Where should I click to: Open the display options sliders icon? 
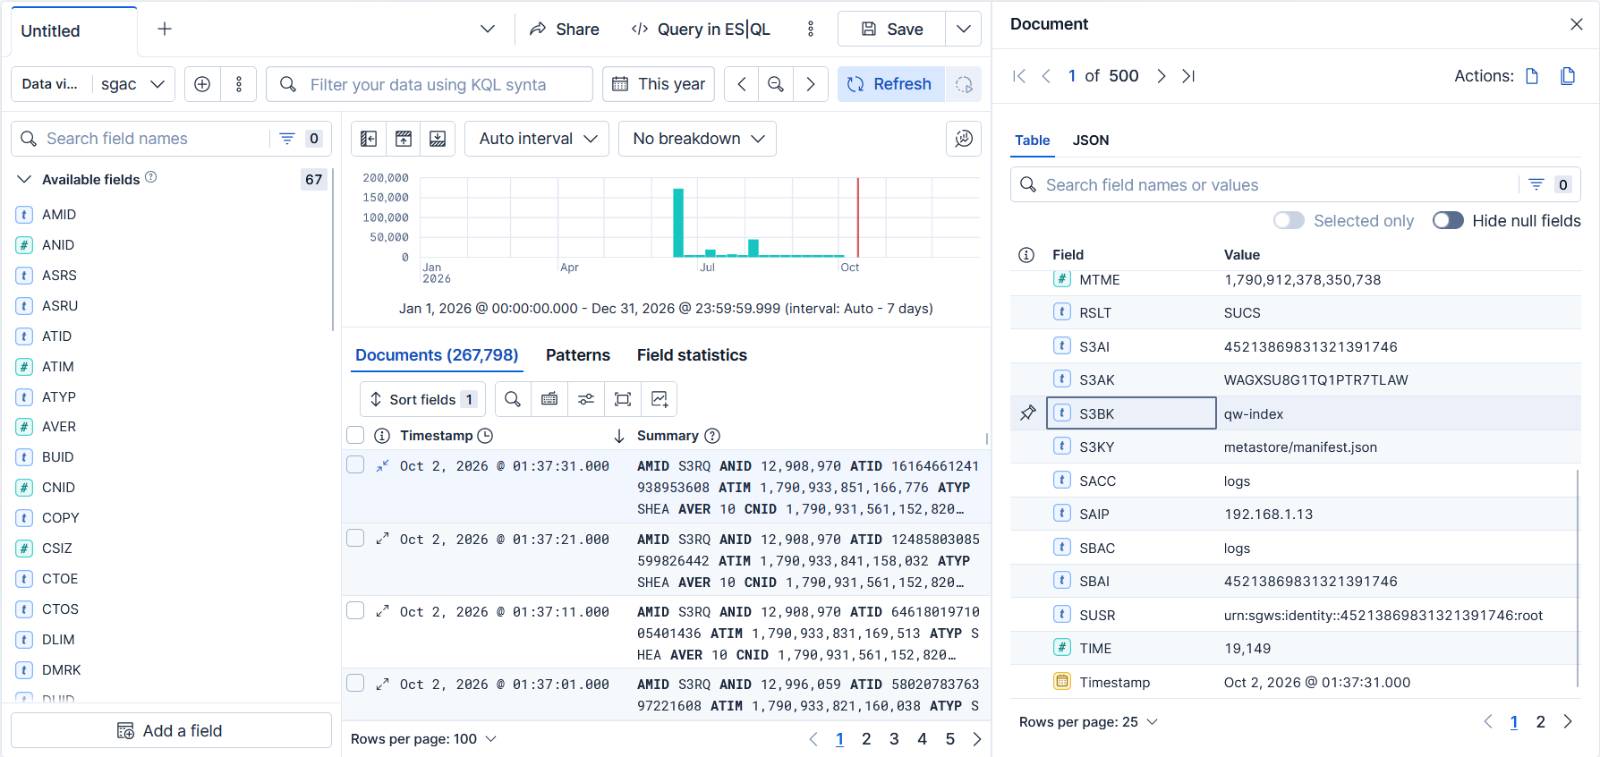(x=586, y=399)
